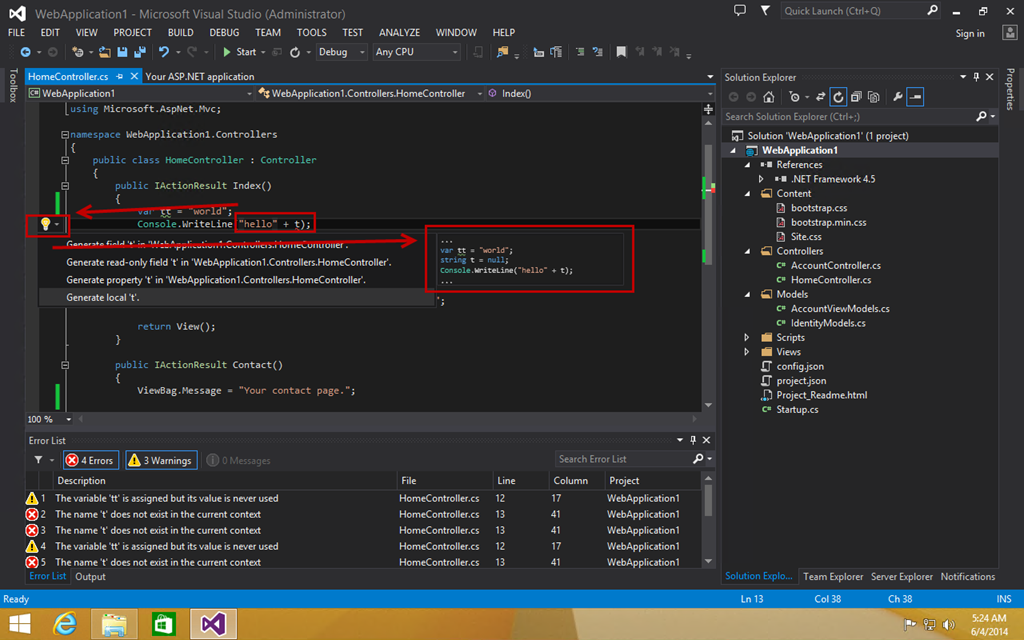1024x640 pixels.
Task: Open the Debug configuration dropdown
Action: [x=341, y=52]
